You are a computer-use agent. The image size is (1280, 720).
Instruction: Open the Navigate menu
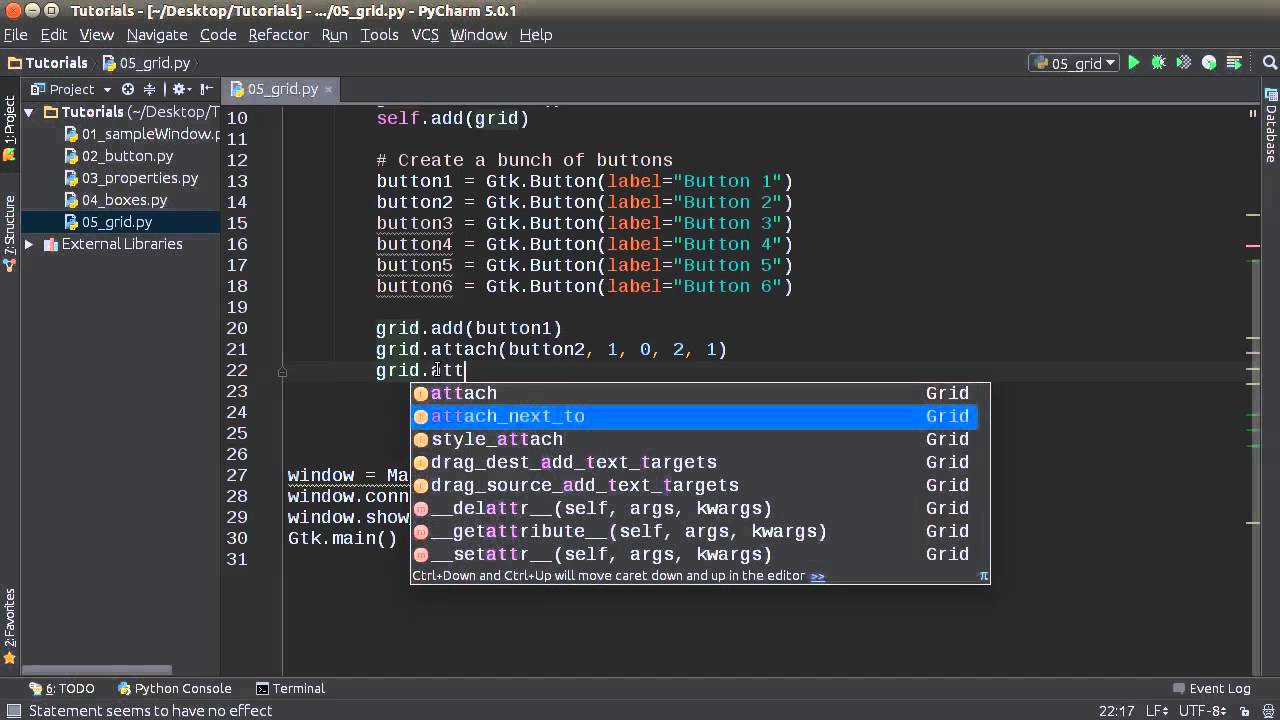[157, 34]
